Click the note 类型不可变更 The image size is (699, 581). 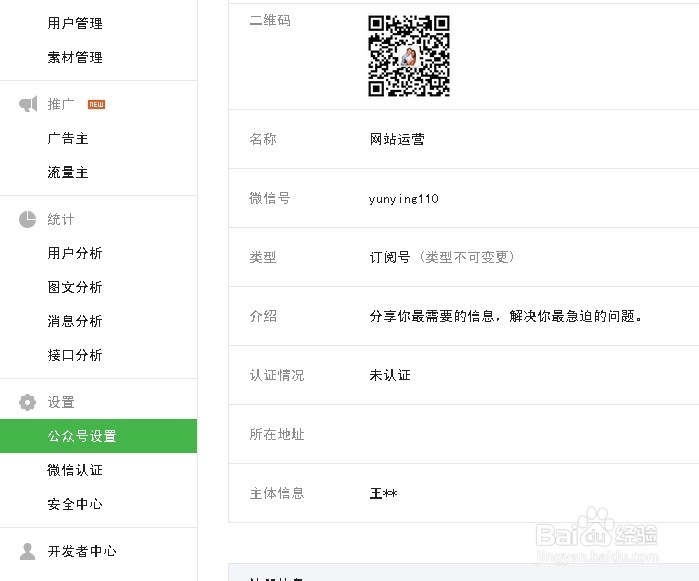coord(466,257)
